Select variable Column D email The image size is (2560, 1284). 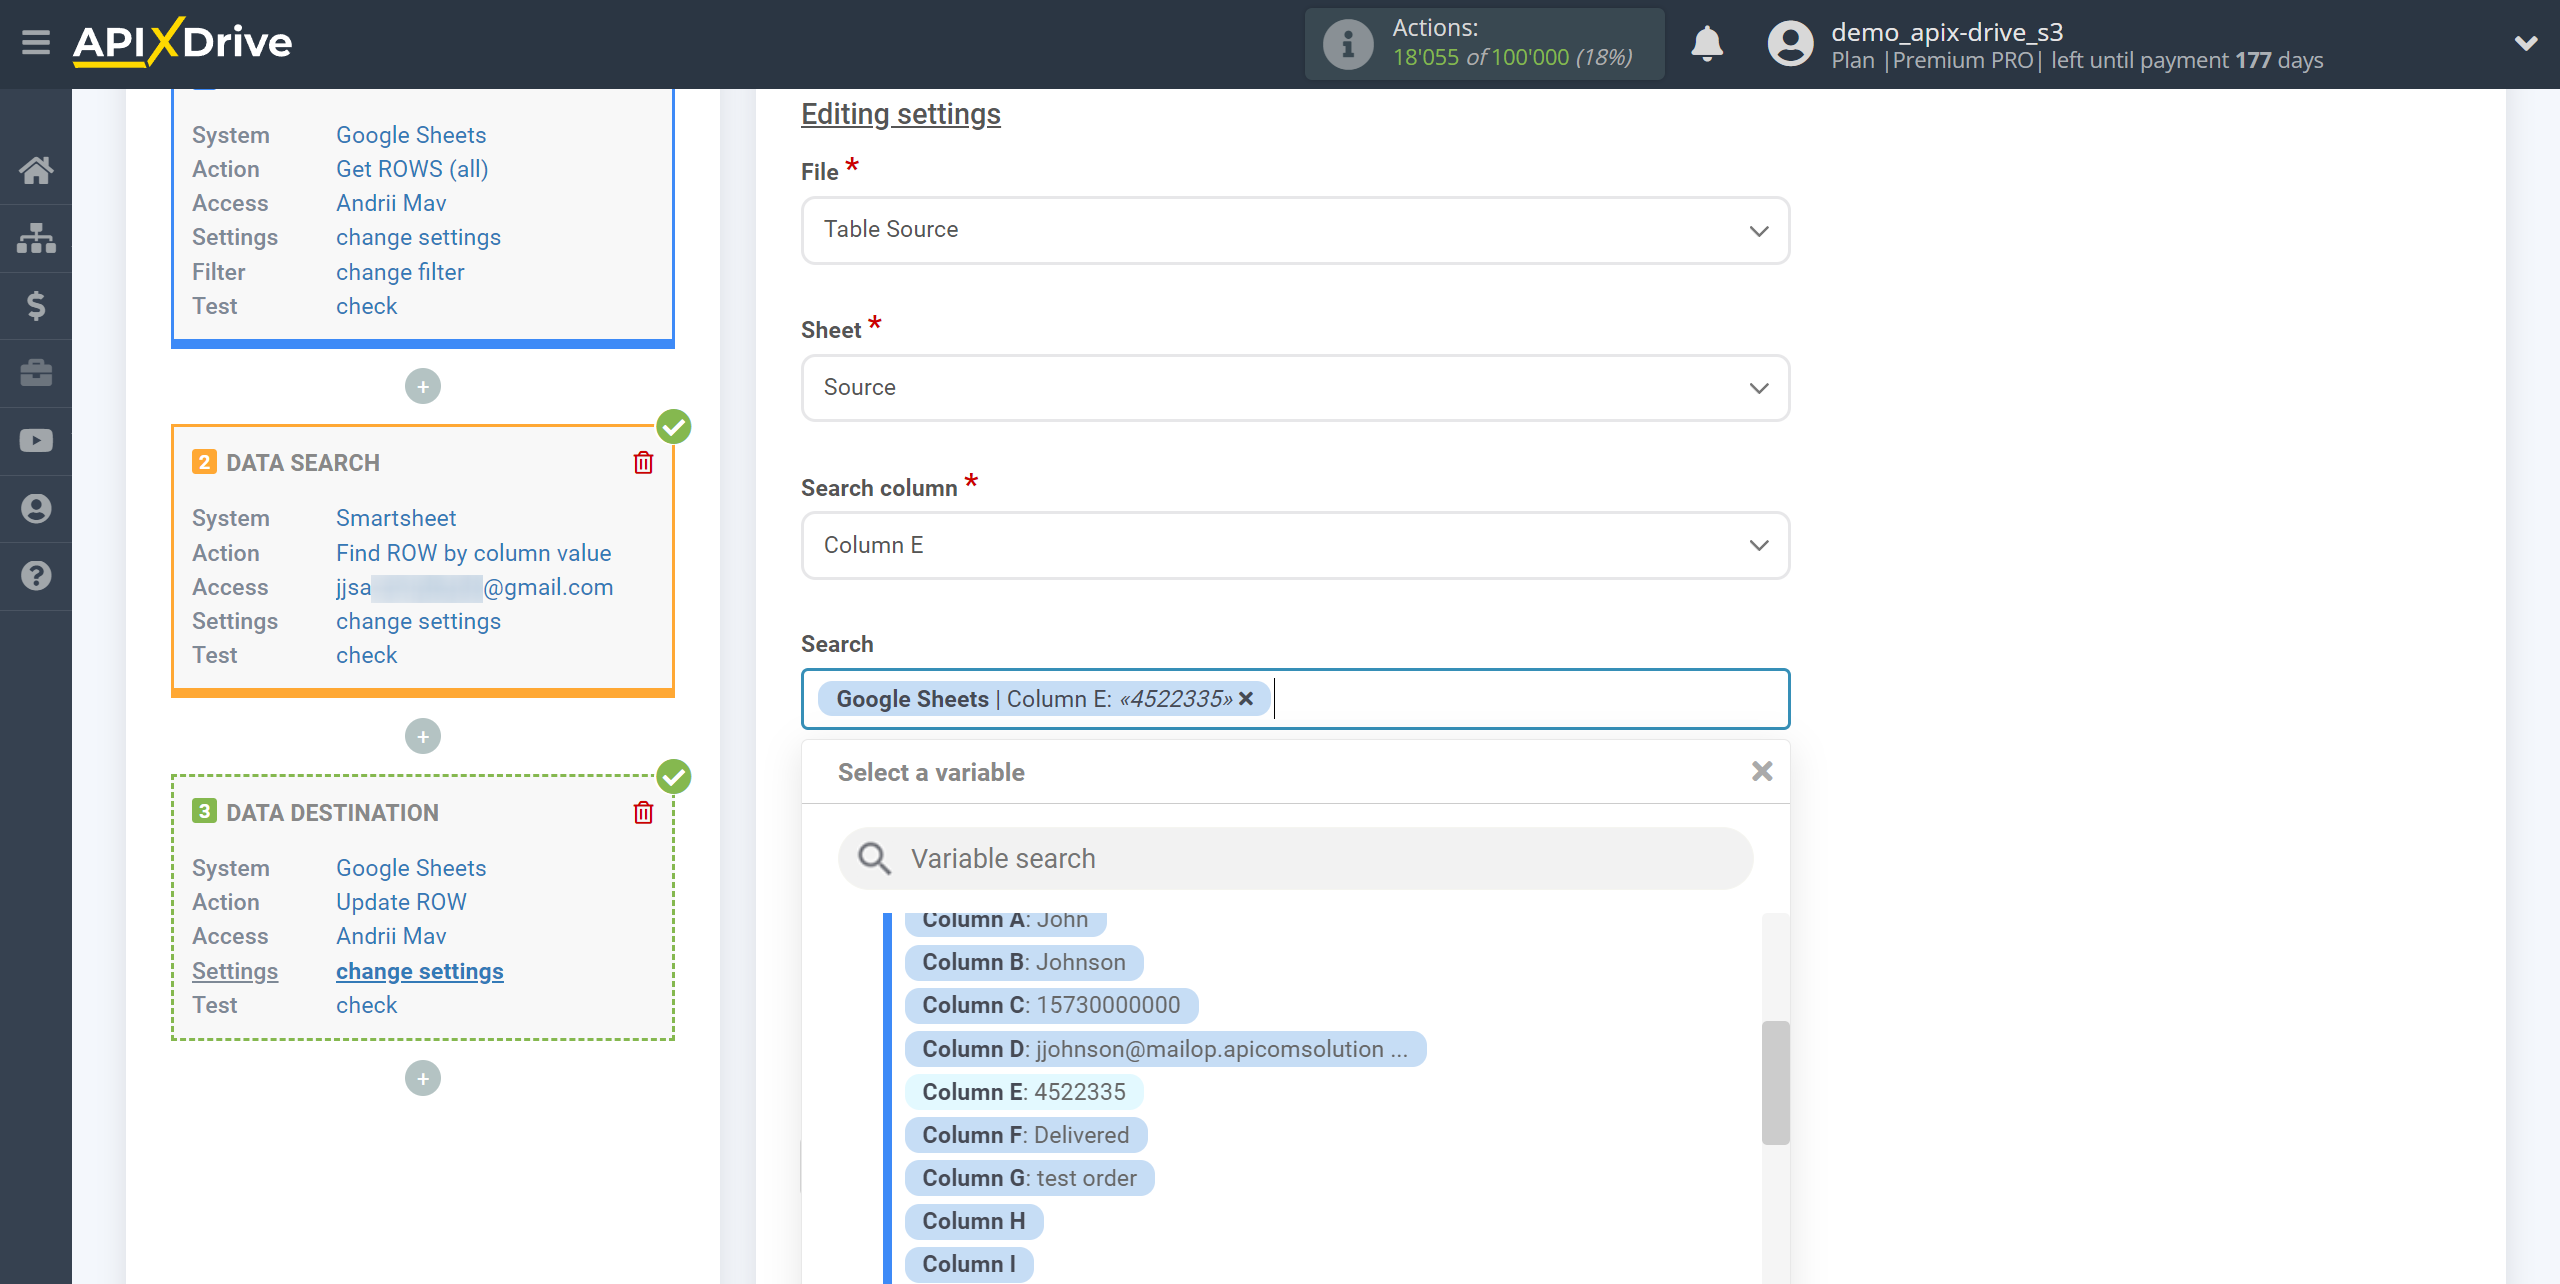coord(1165,1049)
